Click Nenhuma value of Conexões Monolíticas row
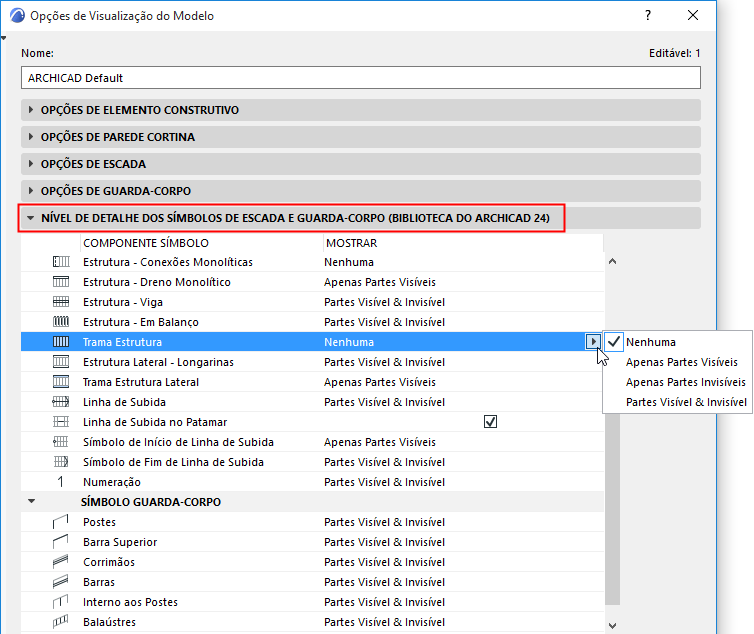Image resolution: width=754 pixels, height=634 pixels. (349, 262)
